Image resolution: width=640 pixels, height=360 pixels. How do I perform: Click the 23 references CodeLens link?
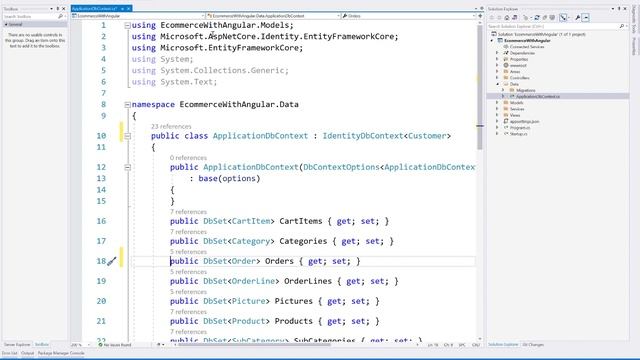[171, 127]
